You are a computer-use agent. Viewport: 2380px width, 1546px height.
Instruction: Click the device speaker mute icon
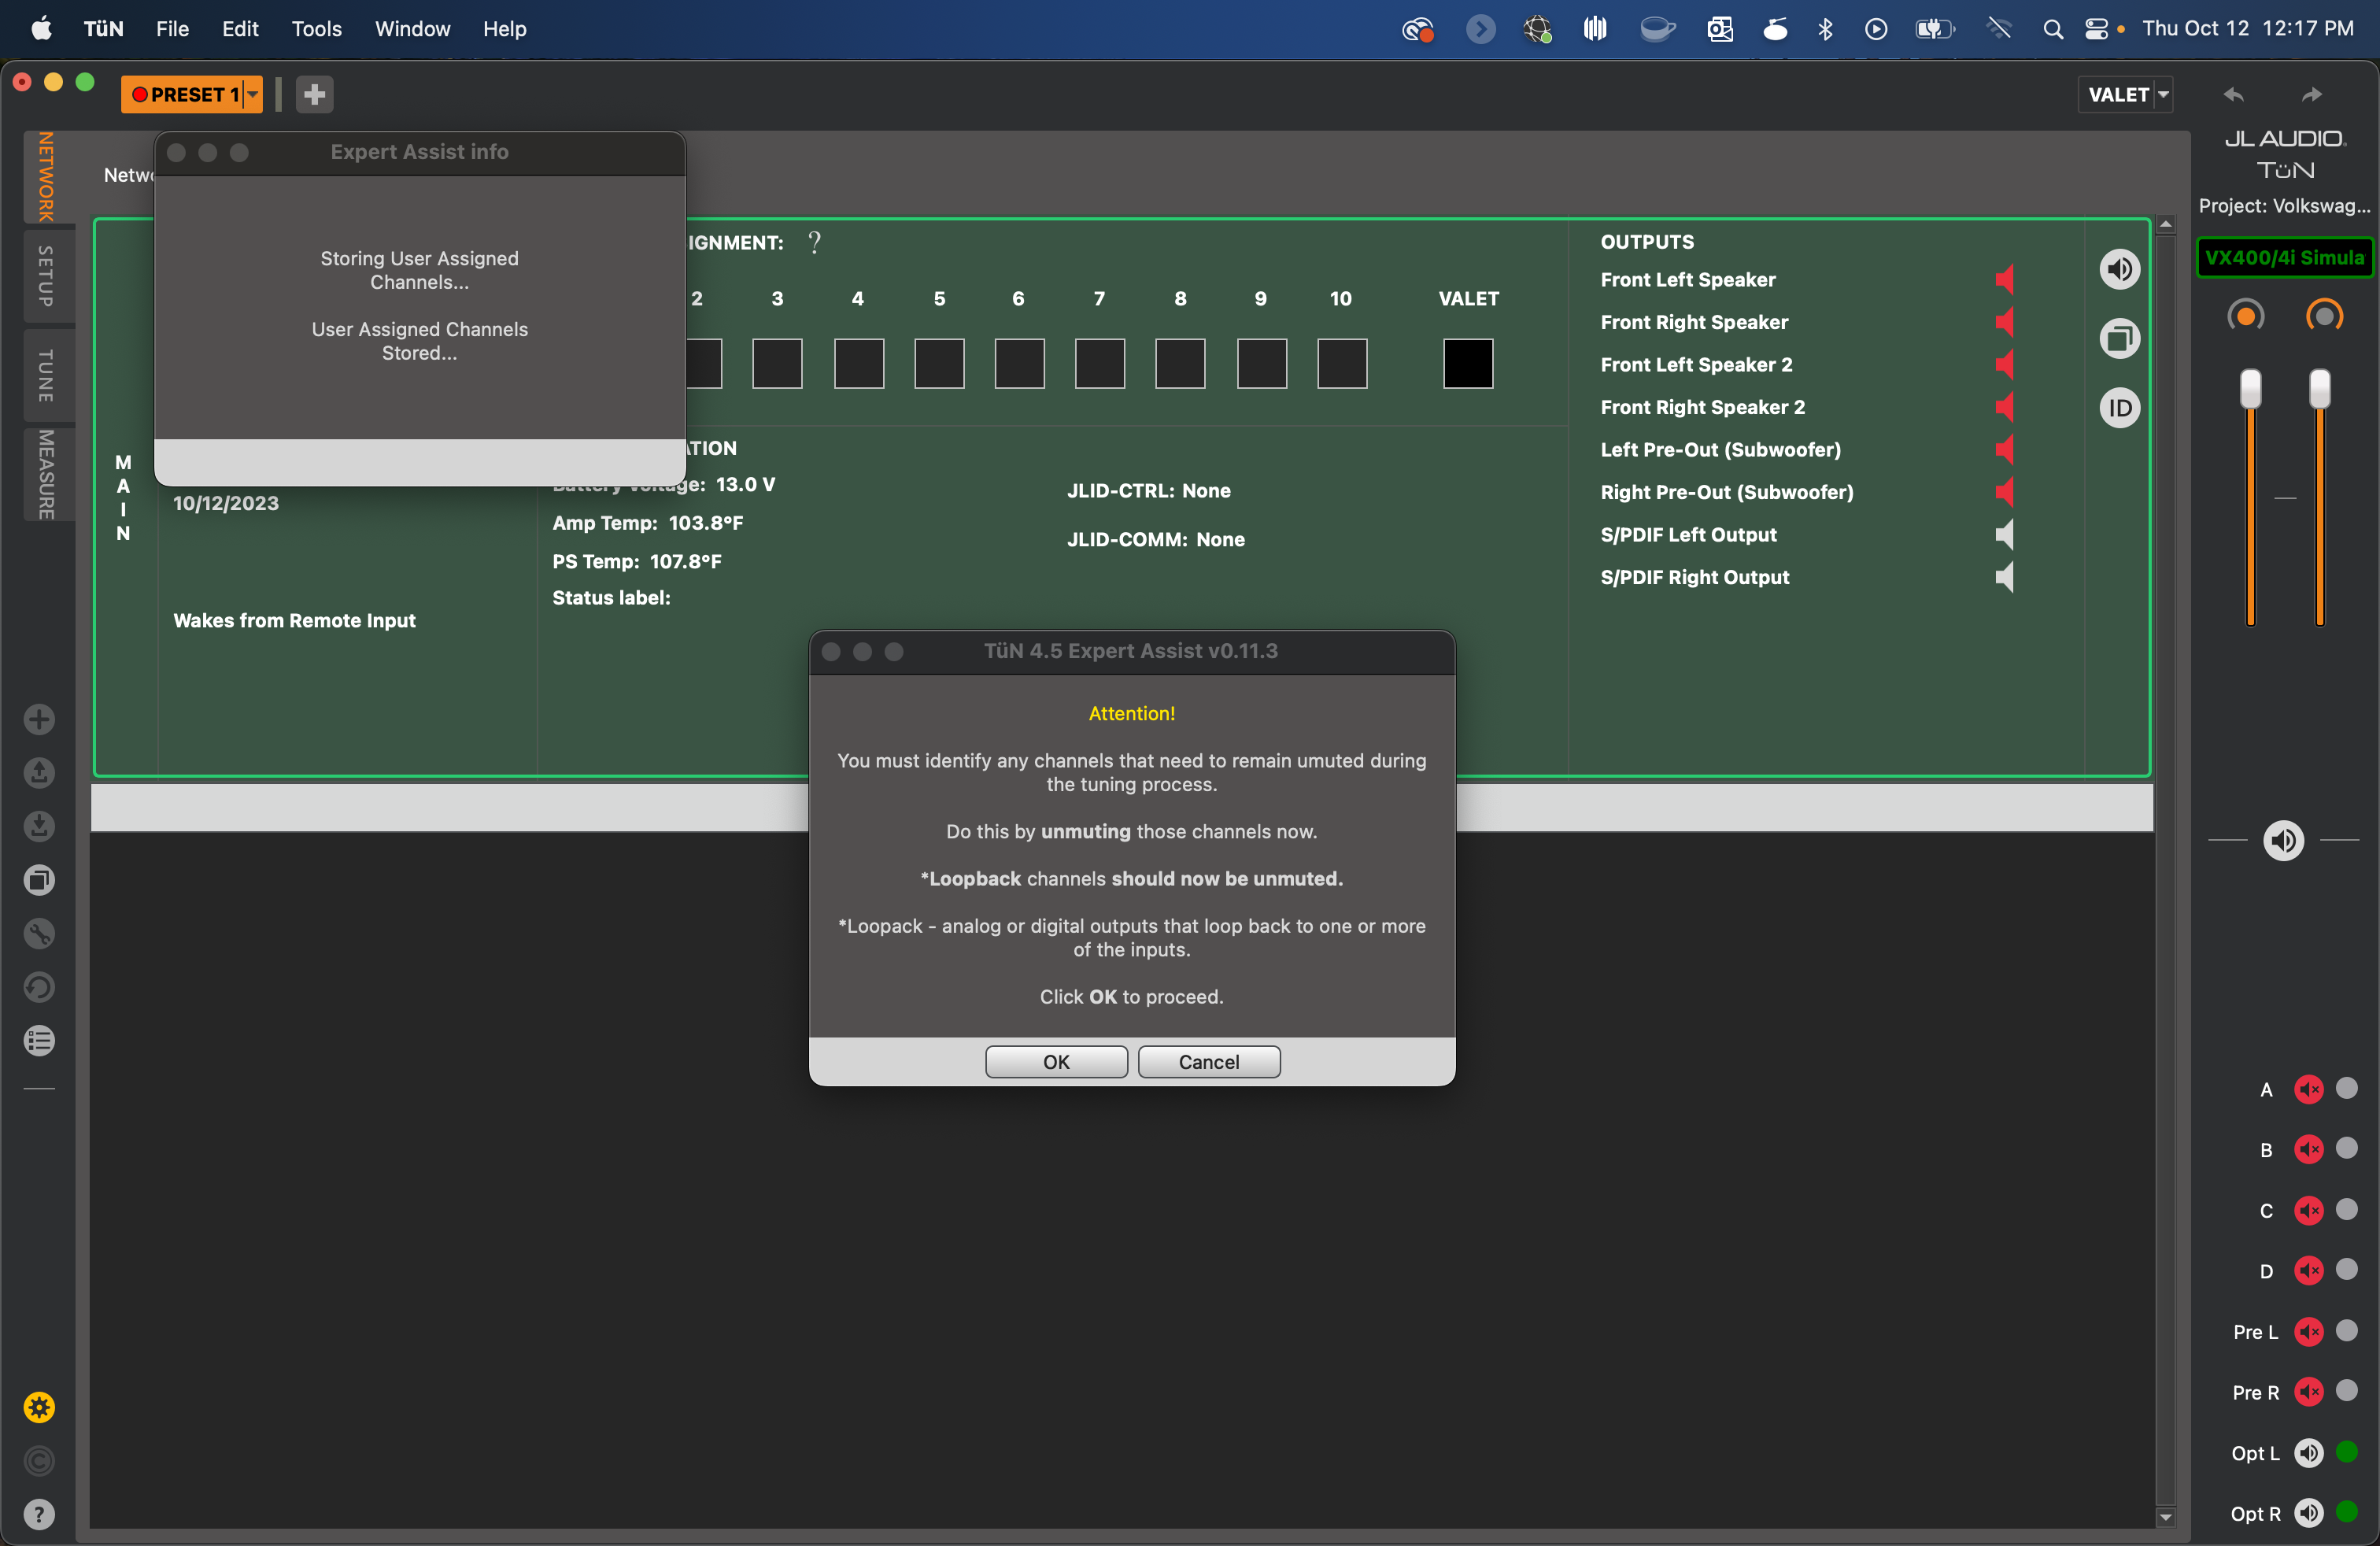click(x=2119, y=269)
